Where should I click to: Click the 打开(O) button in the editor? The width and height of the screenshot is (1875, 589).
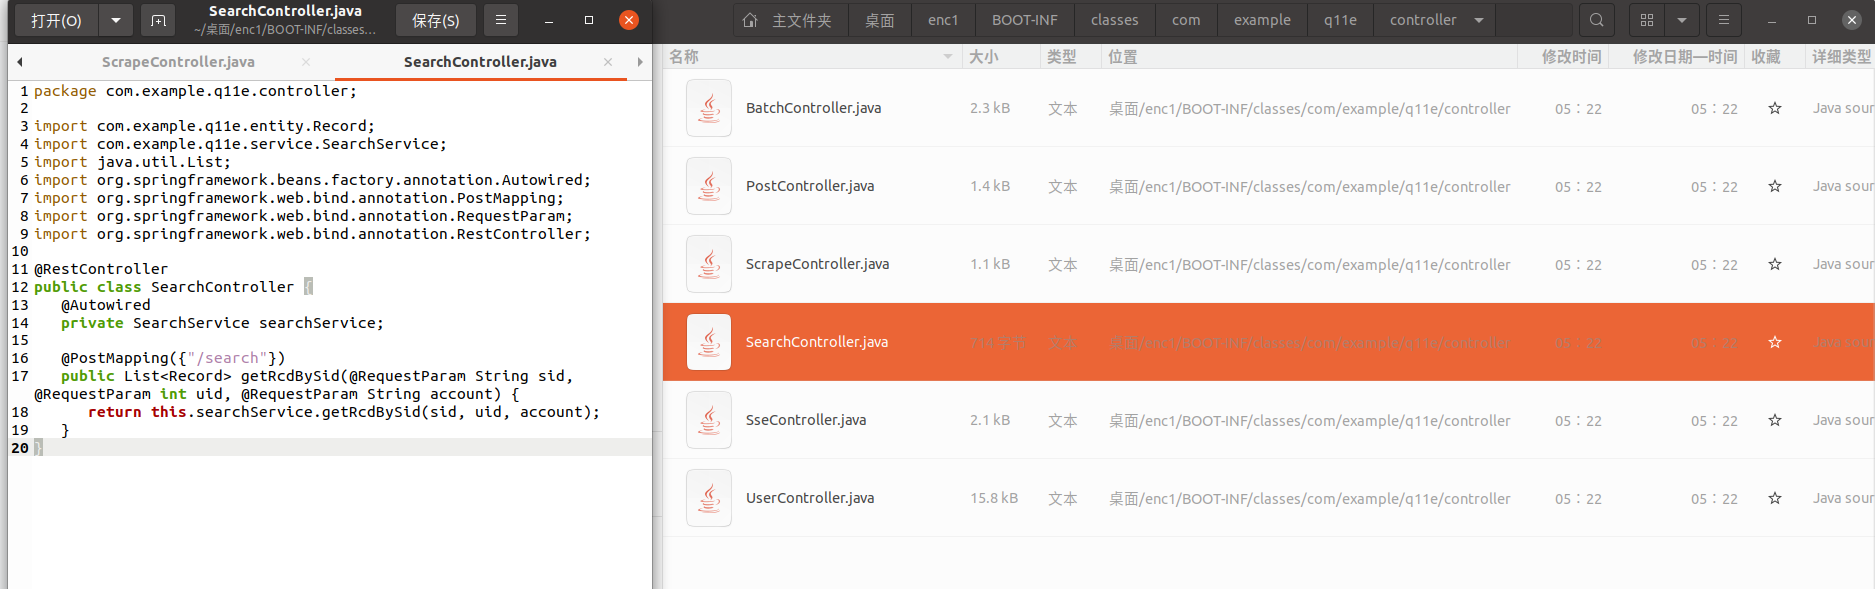click(56, 20)
